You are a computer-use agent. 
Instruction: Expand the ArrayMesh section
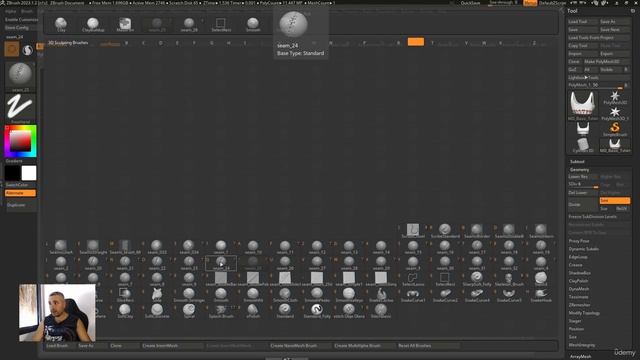(x=581, y=356)
